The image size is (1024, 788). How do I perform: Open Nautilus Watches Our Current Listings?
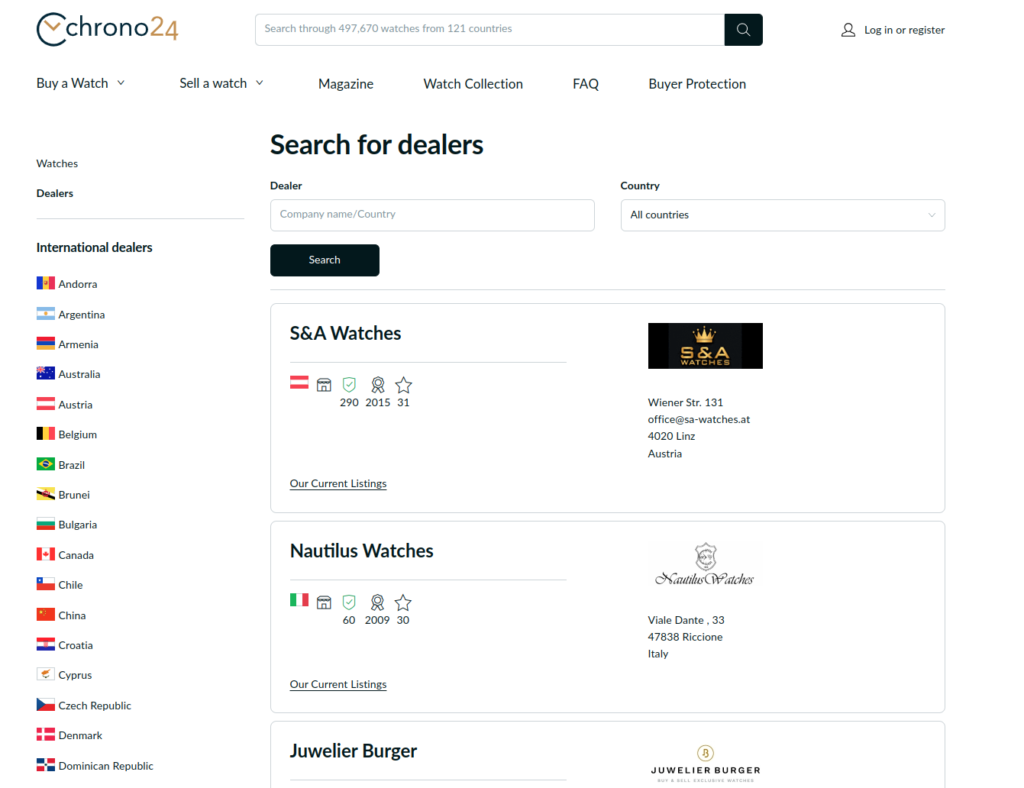[x=338, y=684]
